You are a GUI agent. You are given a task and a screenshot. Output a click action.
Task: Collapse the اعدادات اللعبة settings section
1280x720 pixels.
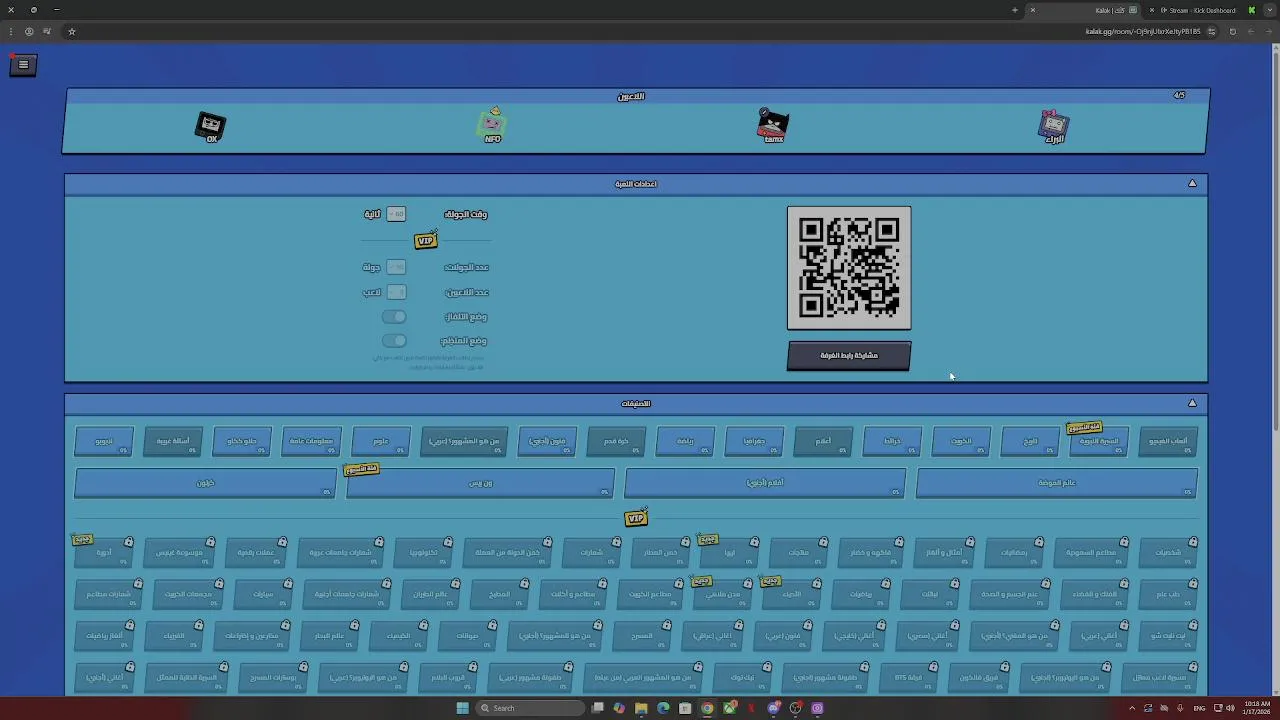pos(1192,183)
